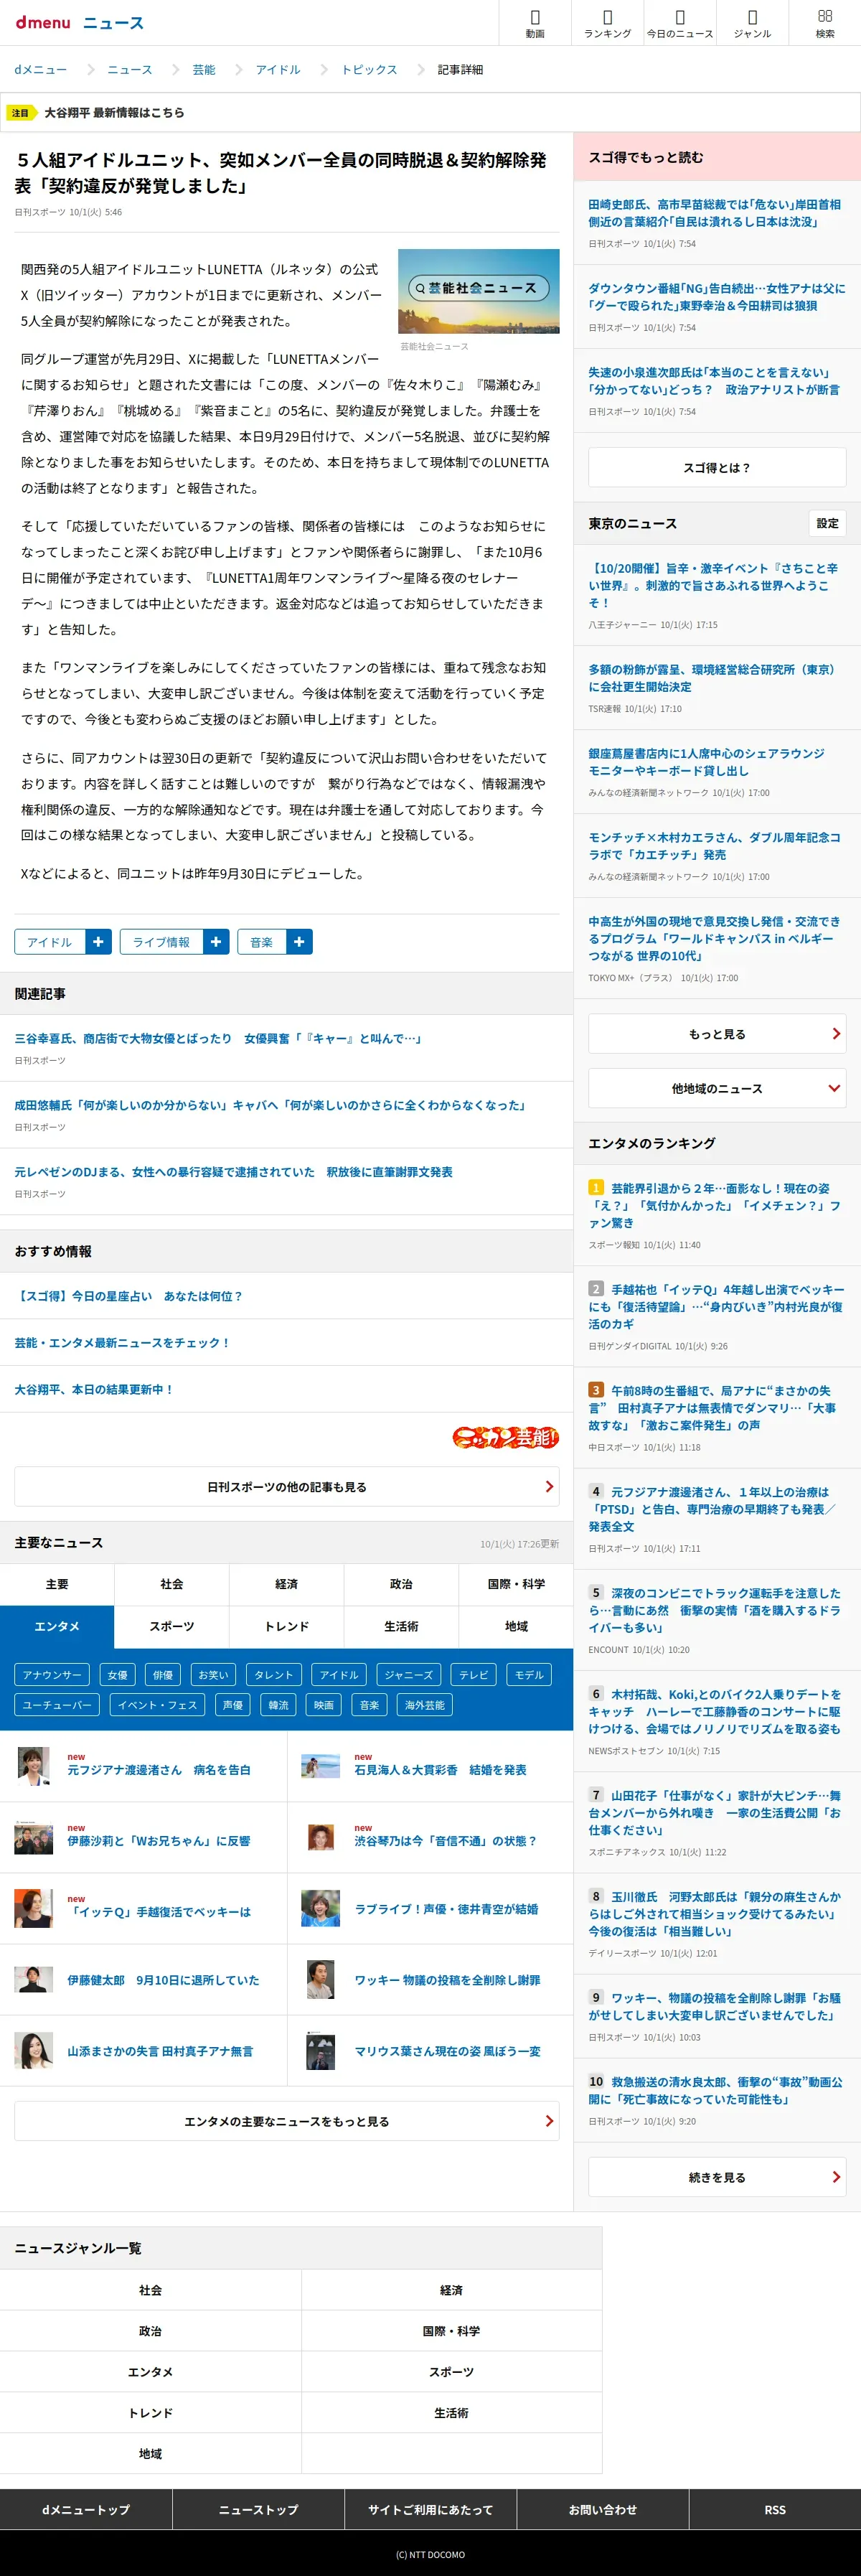861x2576 pixels.
Task: Click スゴ得とは？ button
Action: click(x=717, y=467)
